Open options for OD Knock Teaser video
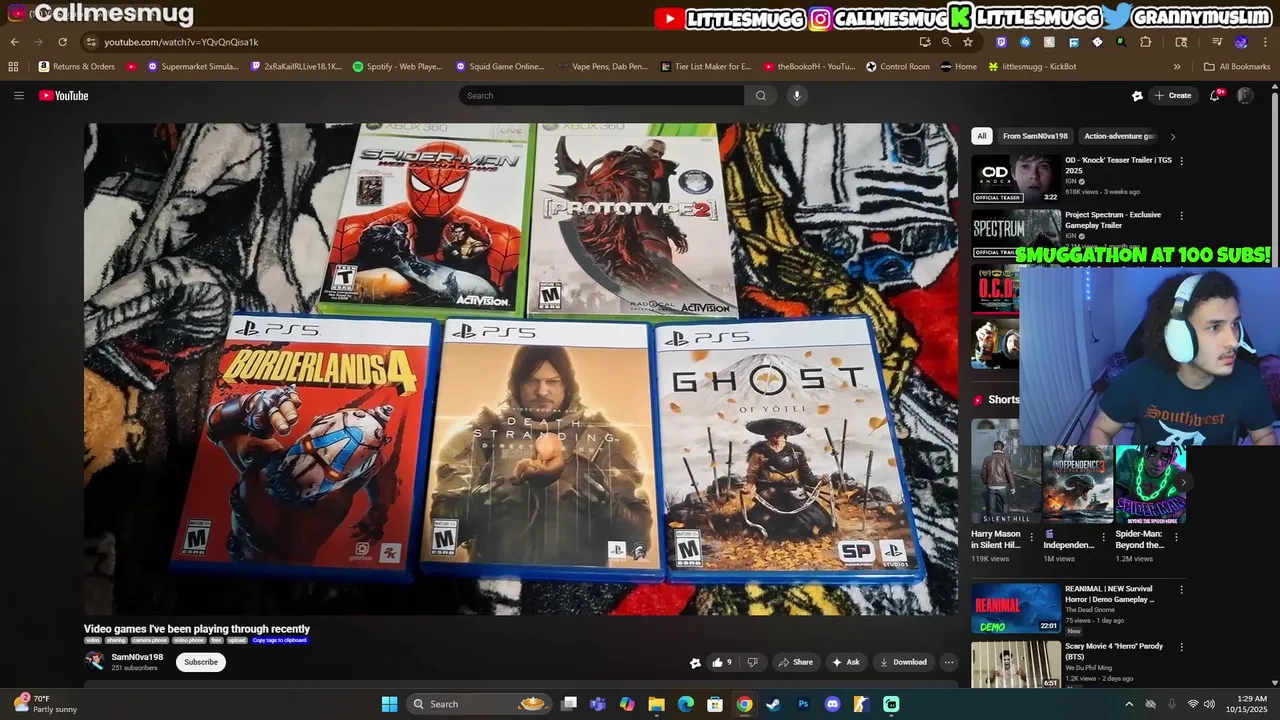Viewport: 1280px width, 720px height. click(1181, 161)
